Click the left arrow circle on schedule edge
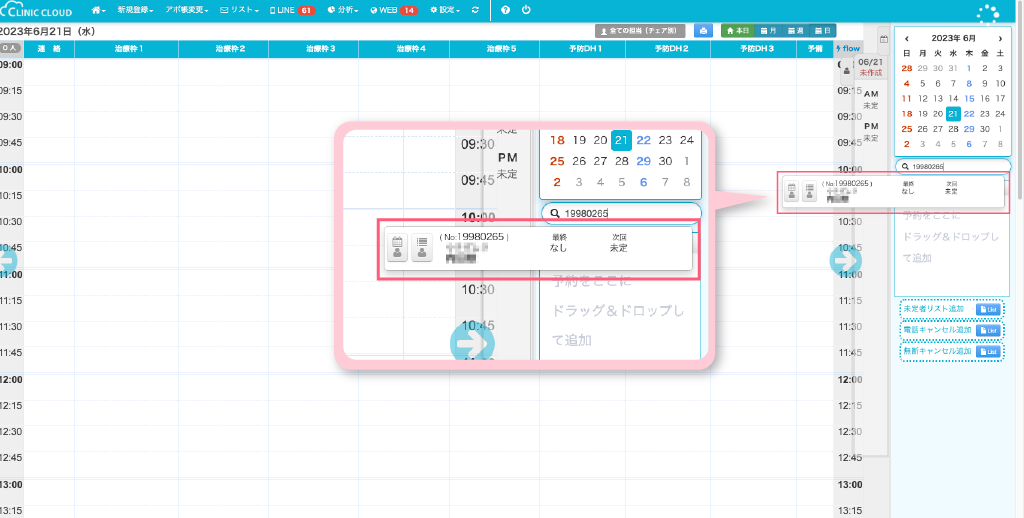Viewport: 1024px width, 518px height. [5, 260]
